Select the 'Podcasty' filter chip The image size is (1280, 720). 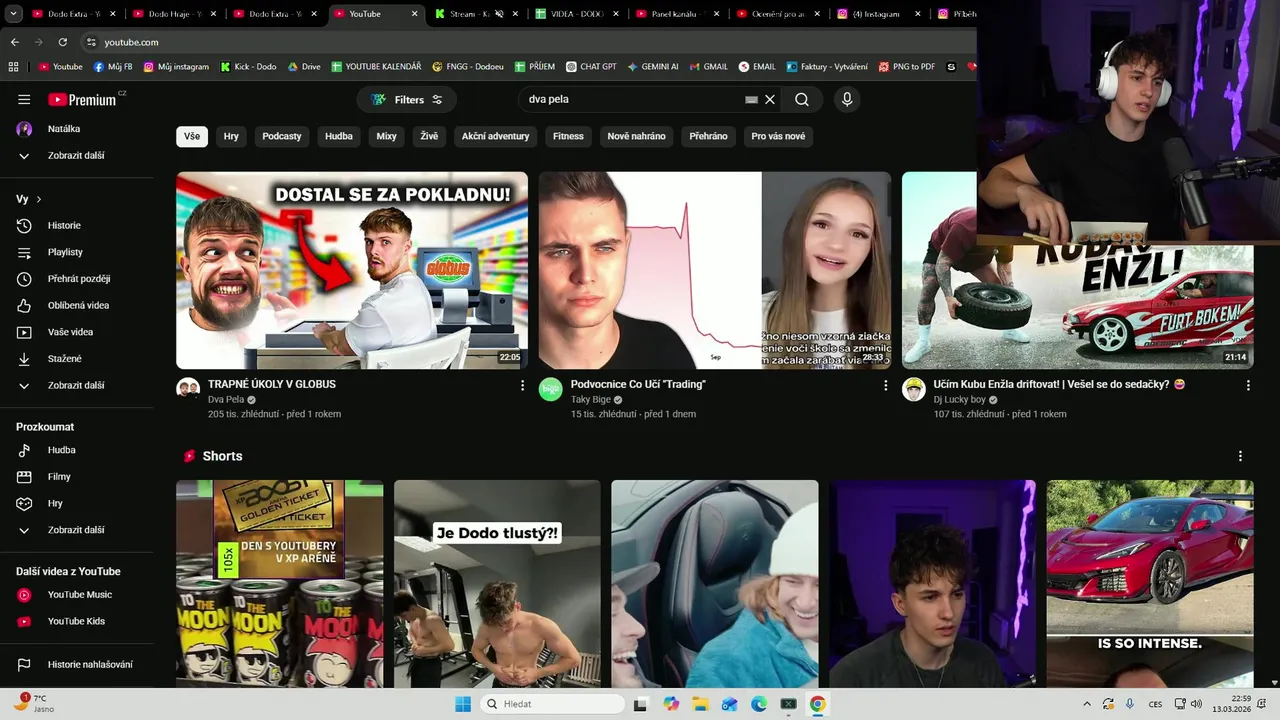click(282, 136)
